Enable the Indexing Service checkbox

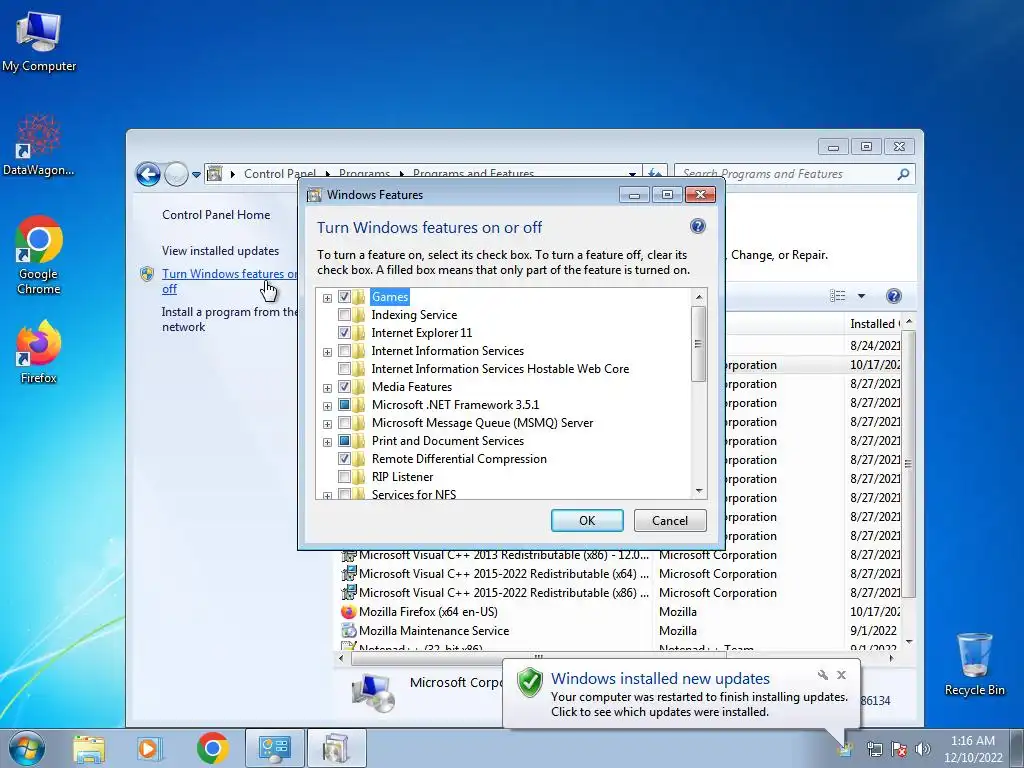click(x=344, y=315)
